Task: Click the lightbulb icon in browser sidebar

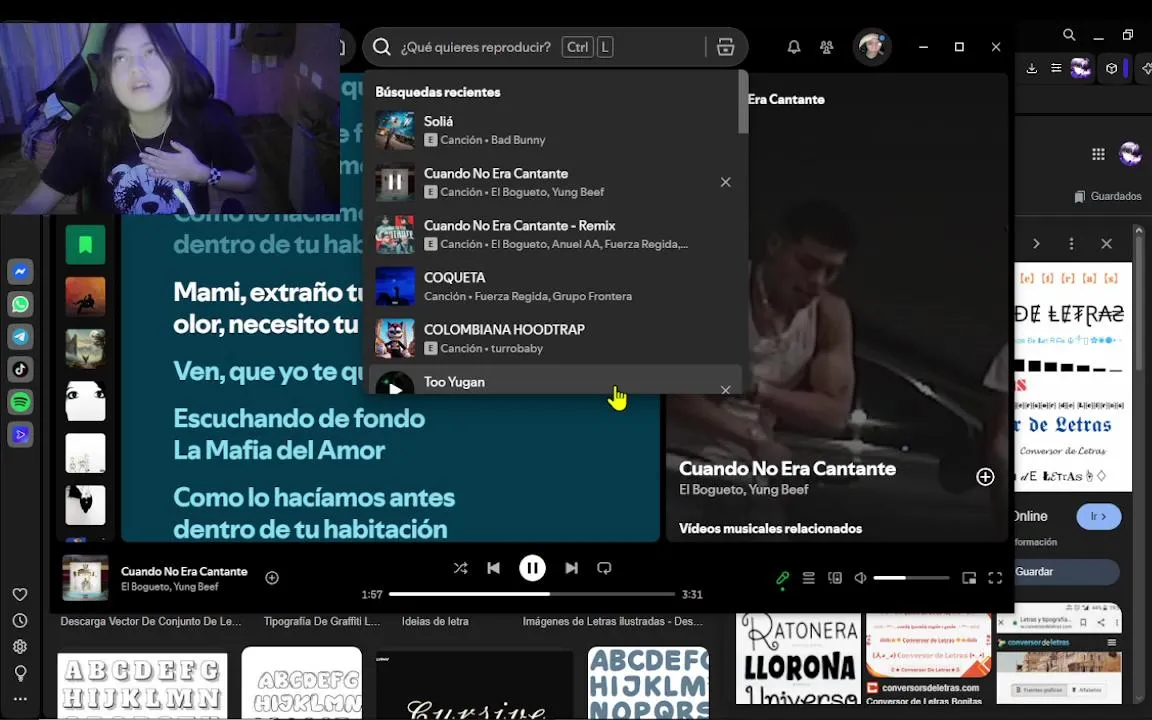Action: [20, 673]
